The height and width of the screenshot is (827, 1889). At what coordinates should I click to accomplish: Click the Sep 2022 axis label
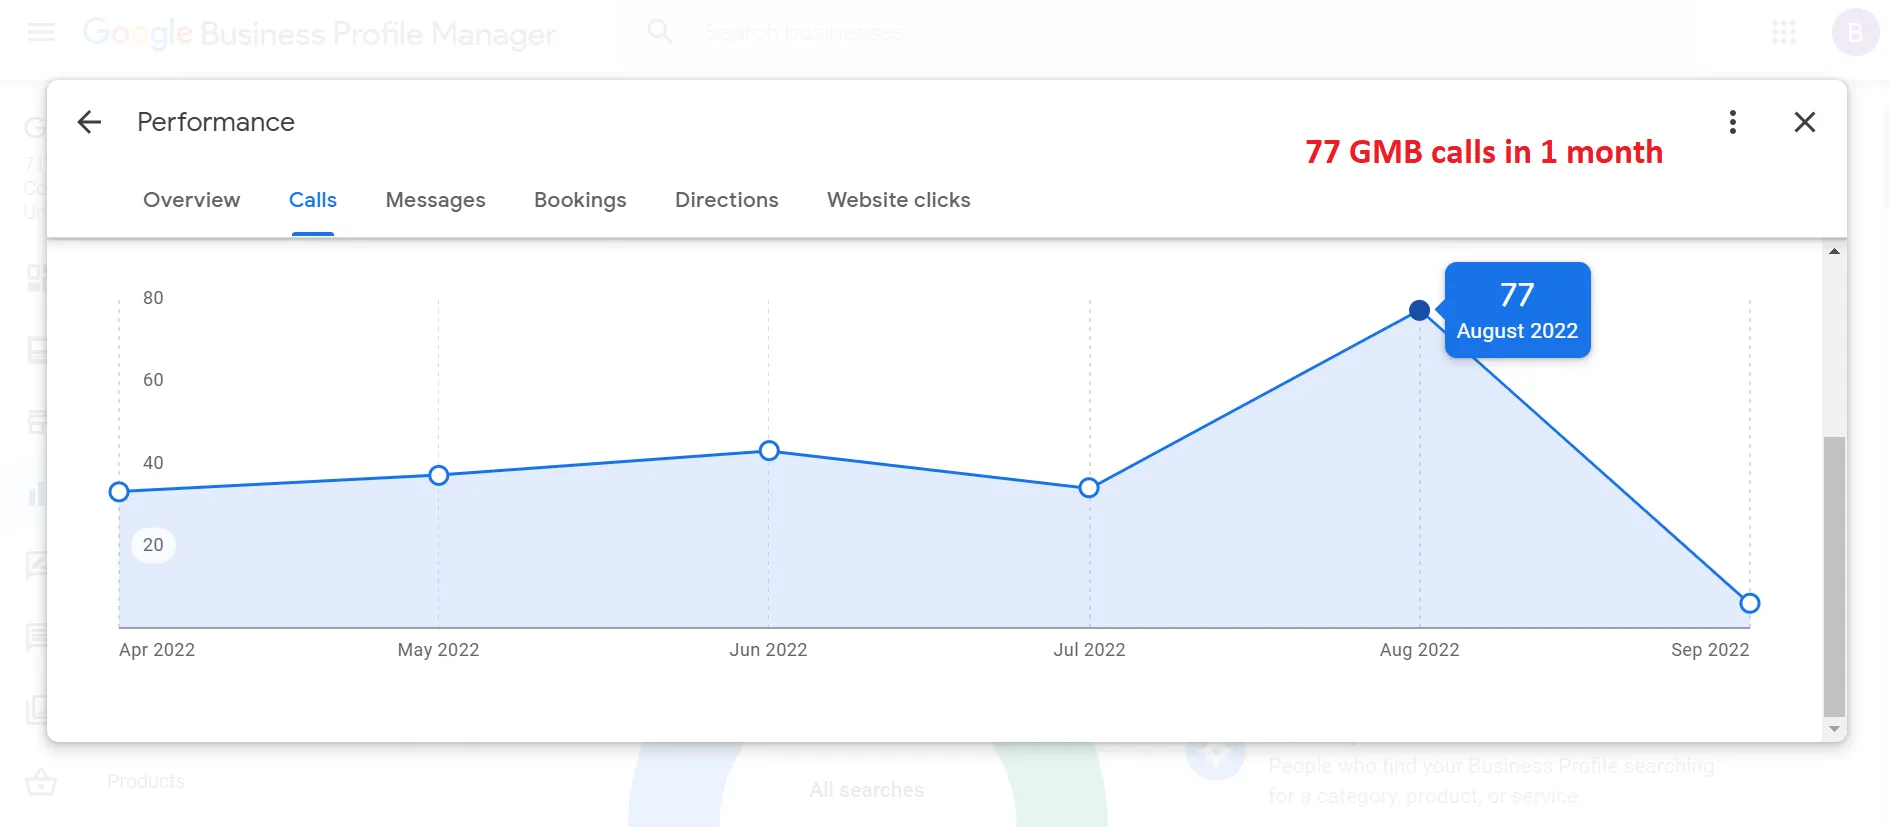click(x=1710, y=650)
